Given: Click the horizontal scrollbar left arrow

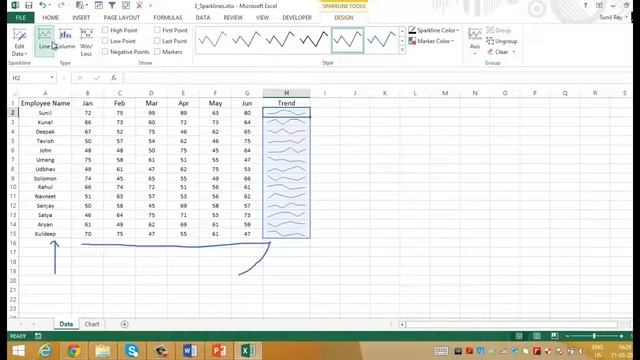Looking at the screenshot, I should click(x=402, y=324).
